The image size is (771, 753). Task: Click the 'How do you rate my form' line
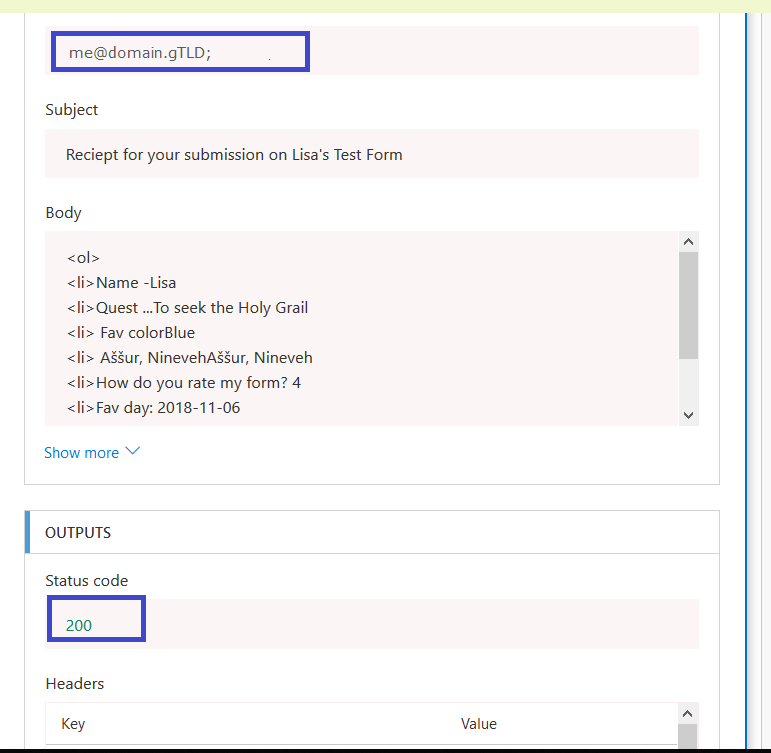(184, 382)
